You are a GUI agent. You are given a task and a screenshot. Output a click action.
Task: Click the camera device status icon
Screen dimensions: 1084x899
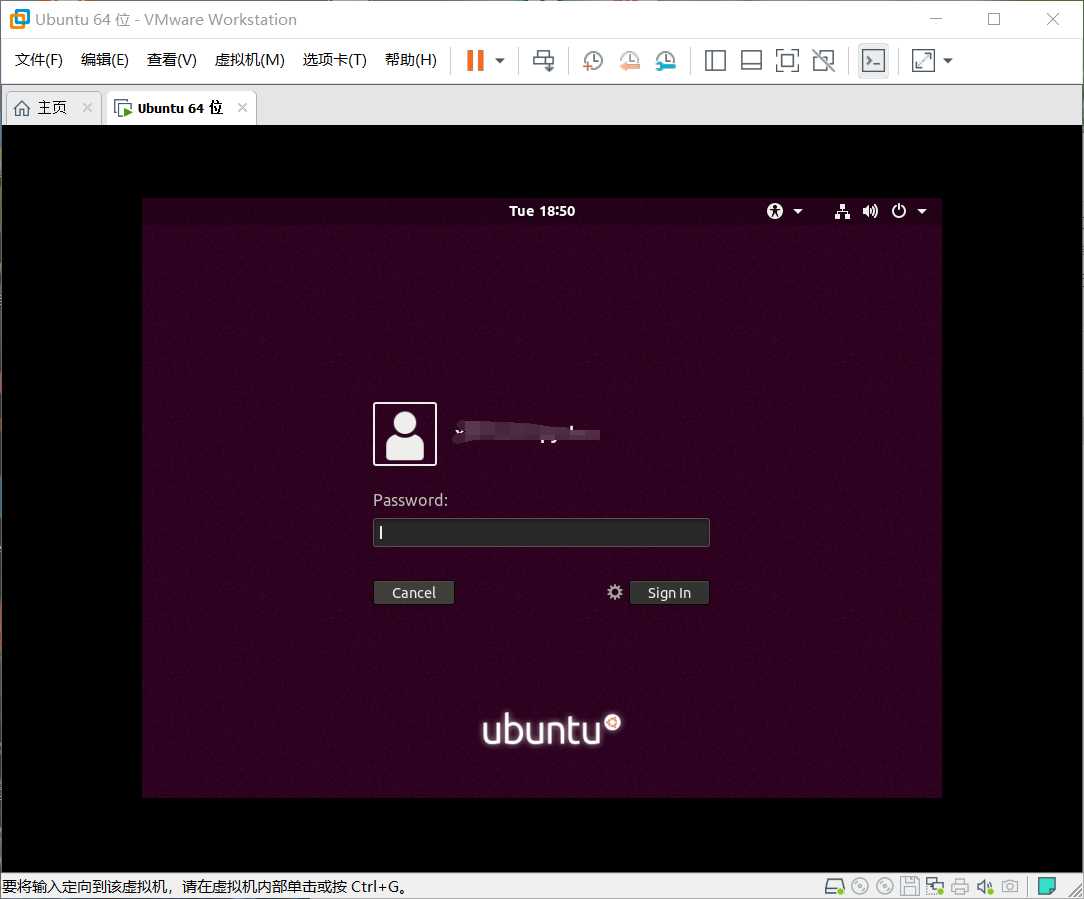1010,886
